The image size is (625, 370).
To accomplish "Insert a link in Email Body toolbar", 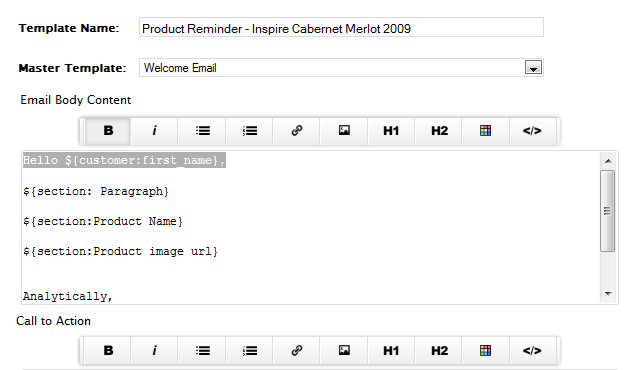I will coord(297,131).
